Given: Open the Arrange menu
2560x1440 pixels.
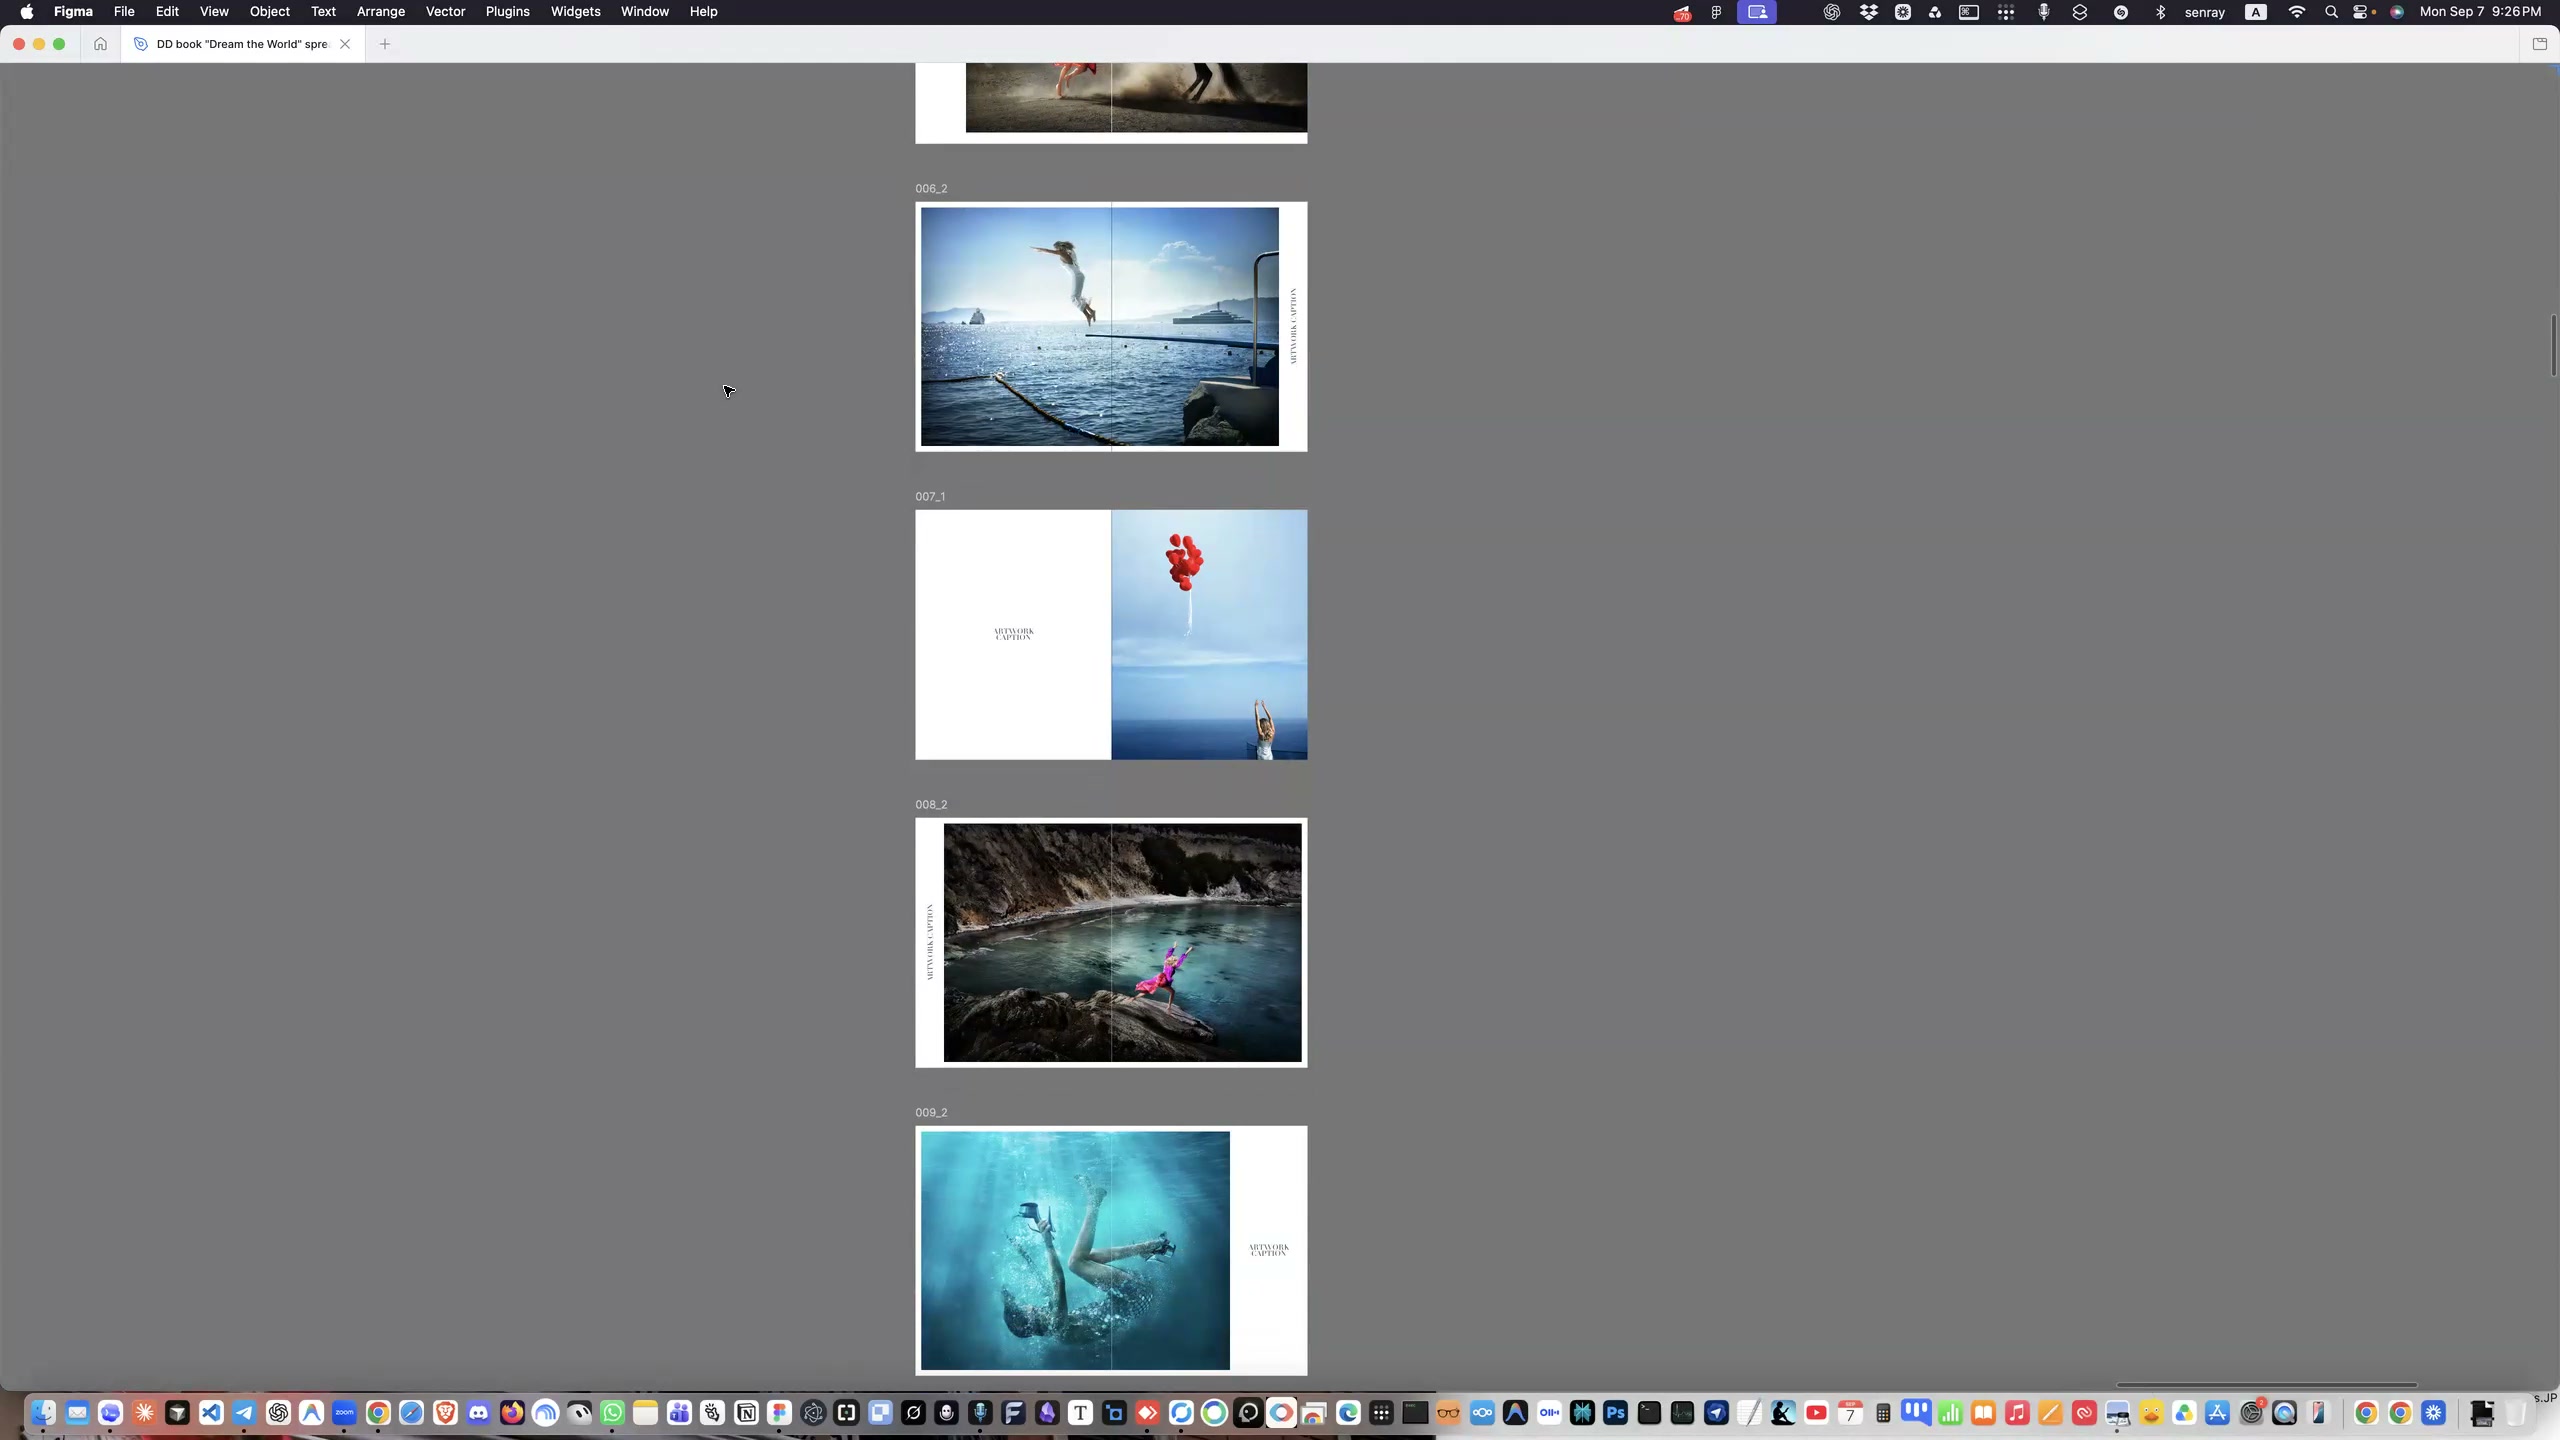Looking at the screenshot, I should [x=381, y=12].
